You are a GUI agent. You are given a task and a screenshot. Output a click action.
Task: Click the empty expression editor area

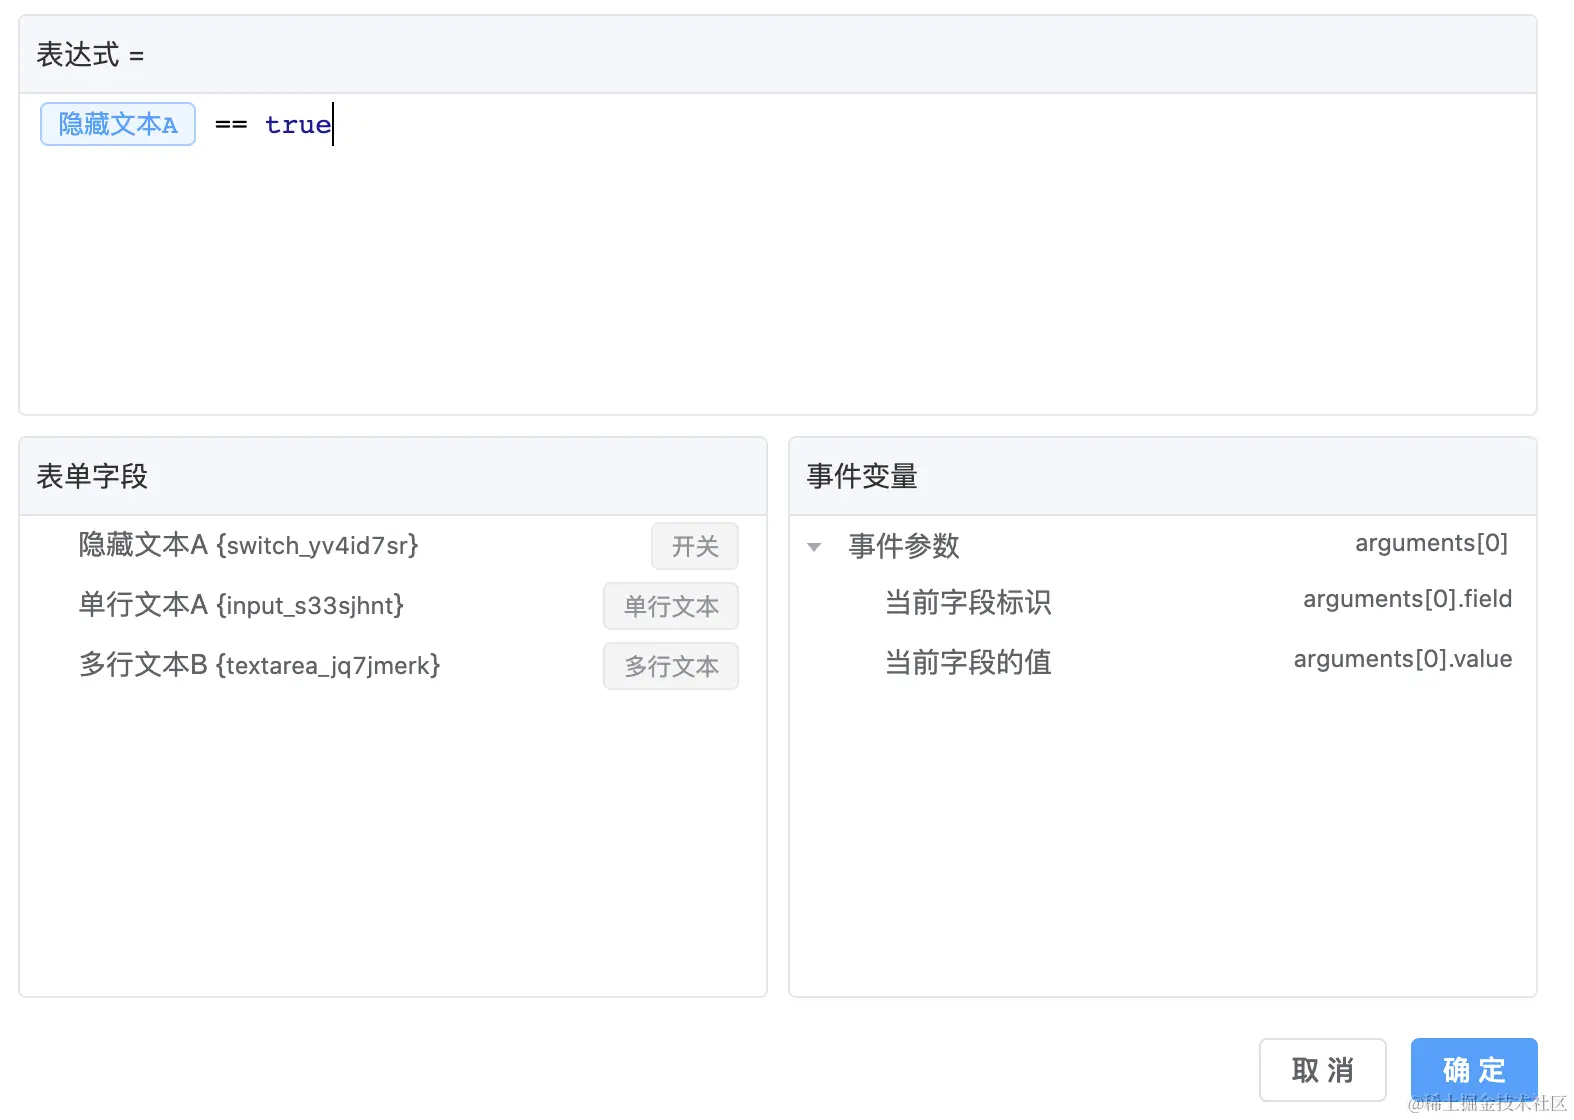(x=777, y=280)
